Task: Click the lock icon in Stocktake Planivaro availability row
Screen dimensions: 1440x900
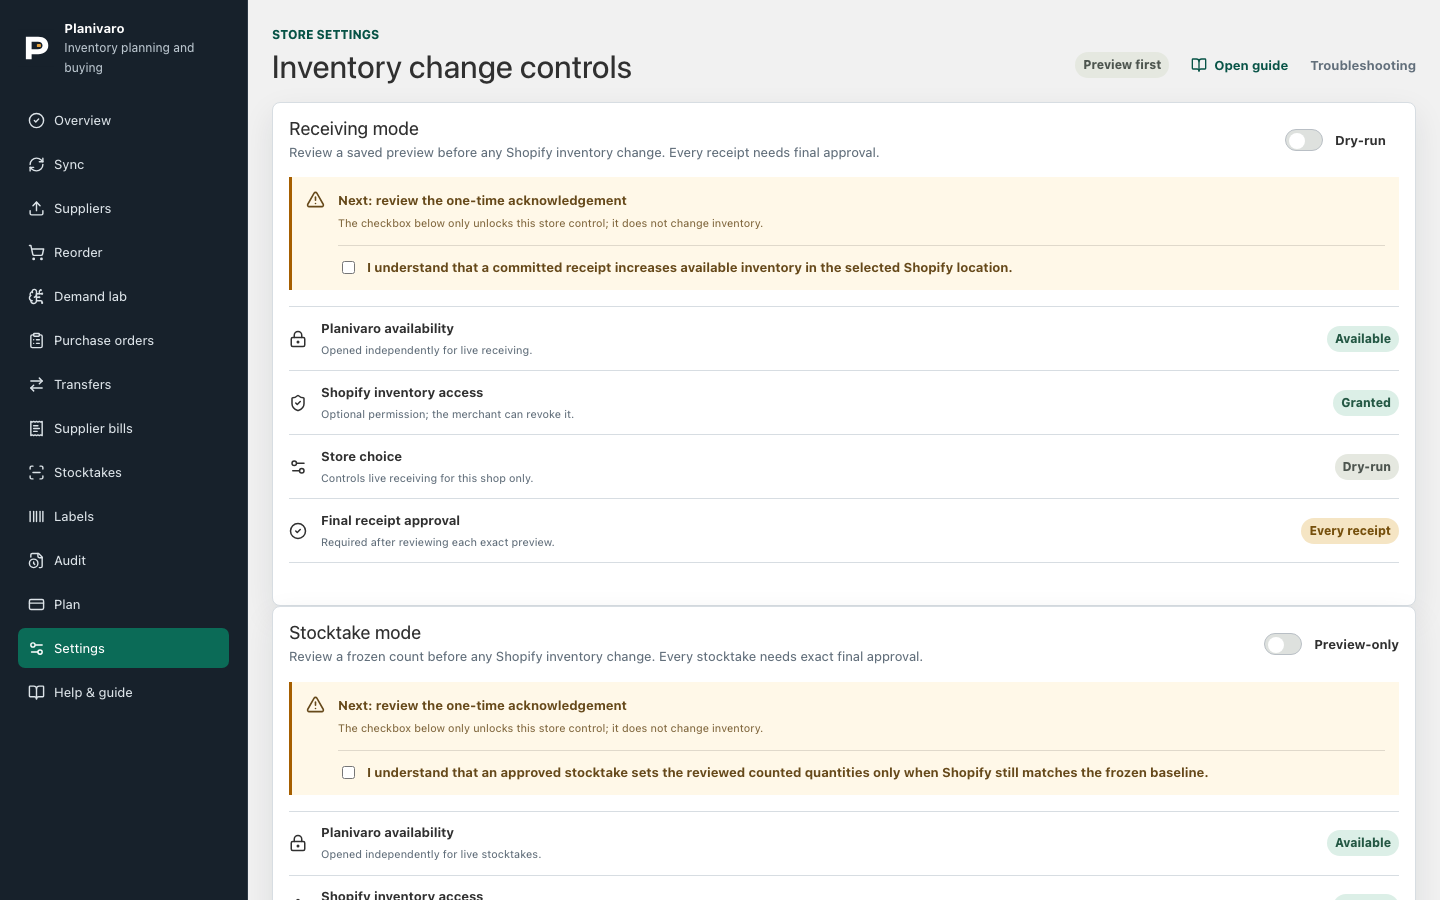Action: pyautogui.click(x=298, y=843)
